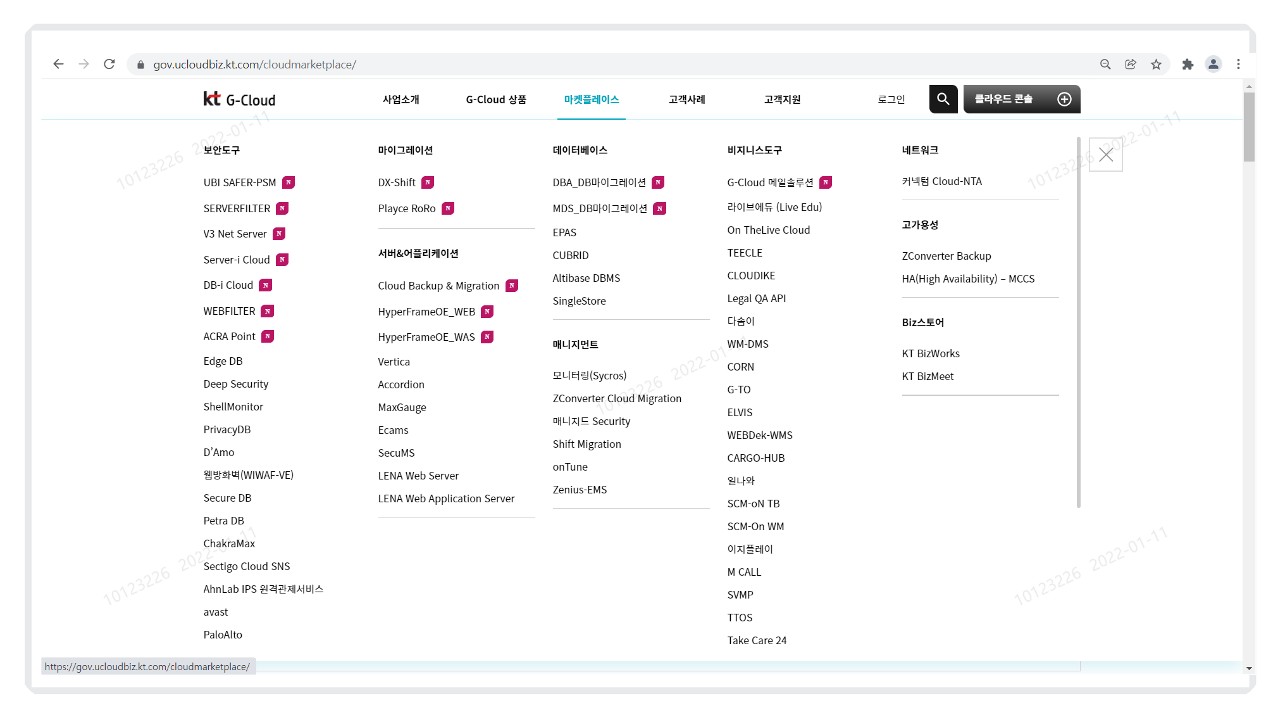Open the 클라우드 콘솔 button
The height and width of the screenshot is (720, 1280).
coord(1022,99)
